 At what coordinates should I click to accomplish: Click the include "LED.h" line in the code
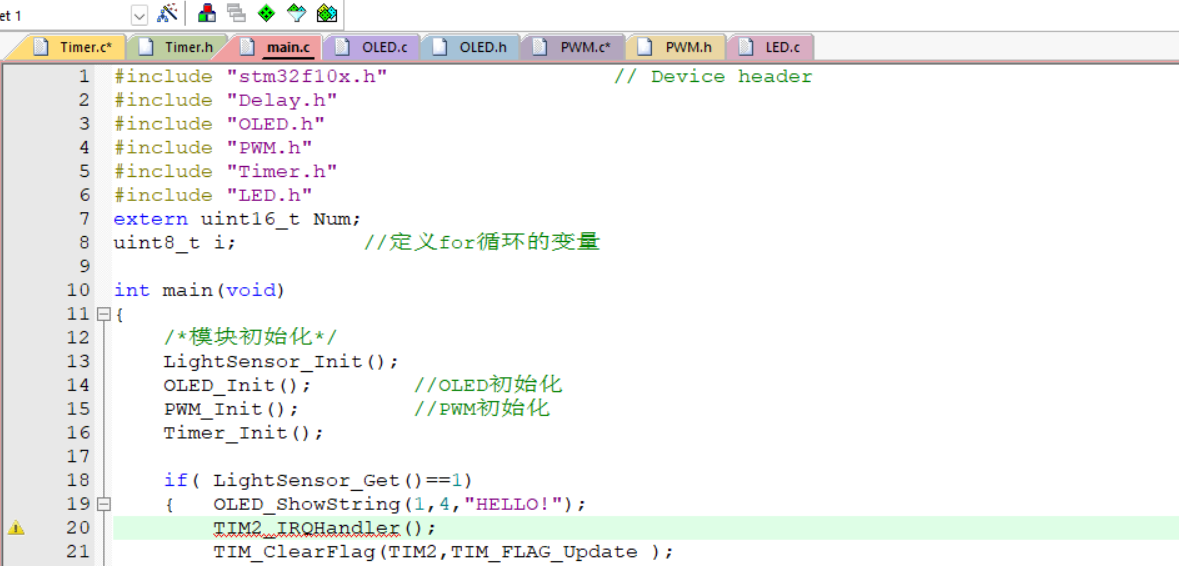click(213, 195)
